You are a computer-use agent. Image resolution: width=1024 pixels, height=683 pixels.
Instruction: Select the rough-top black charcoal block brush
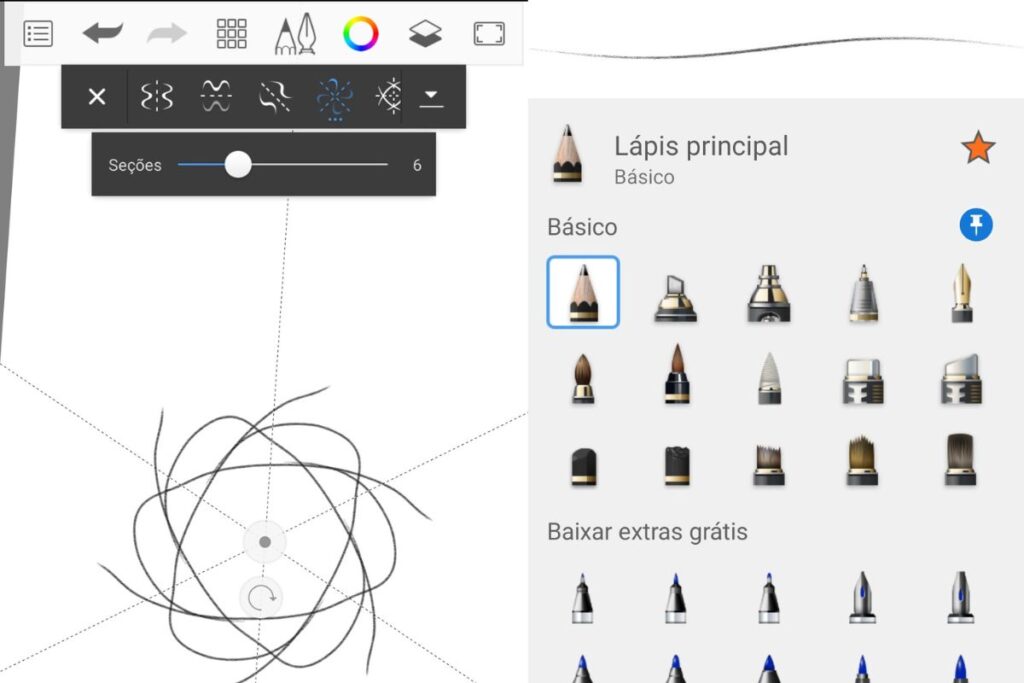click(677, 466)
